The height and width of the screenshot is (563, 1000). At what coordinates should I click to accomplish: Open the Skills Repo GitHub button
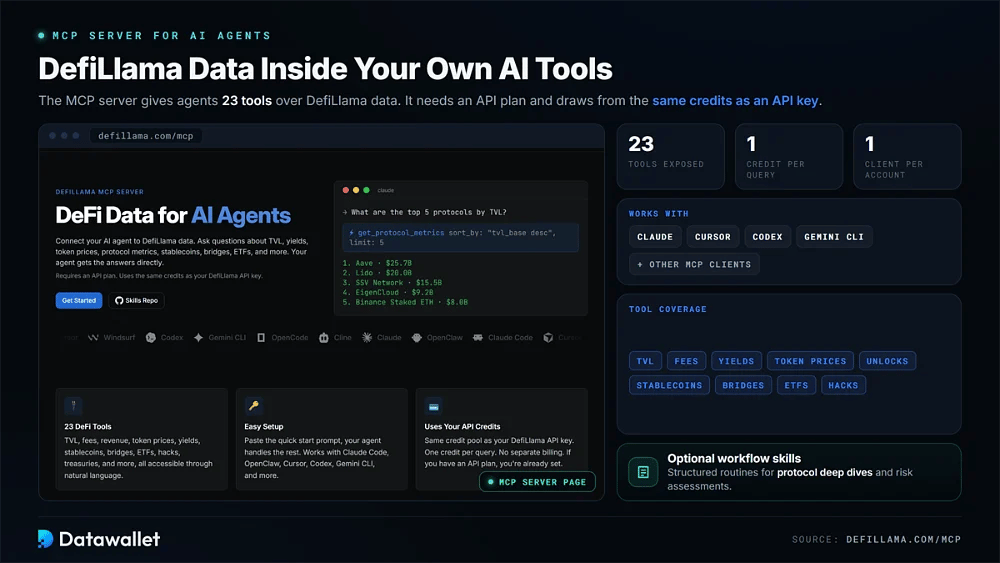coord(136,300)
